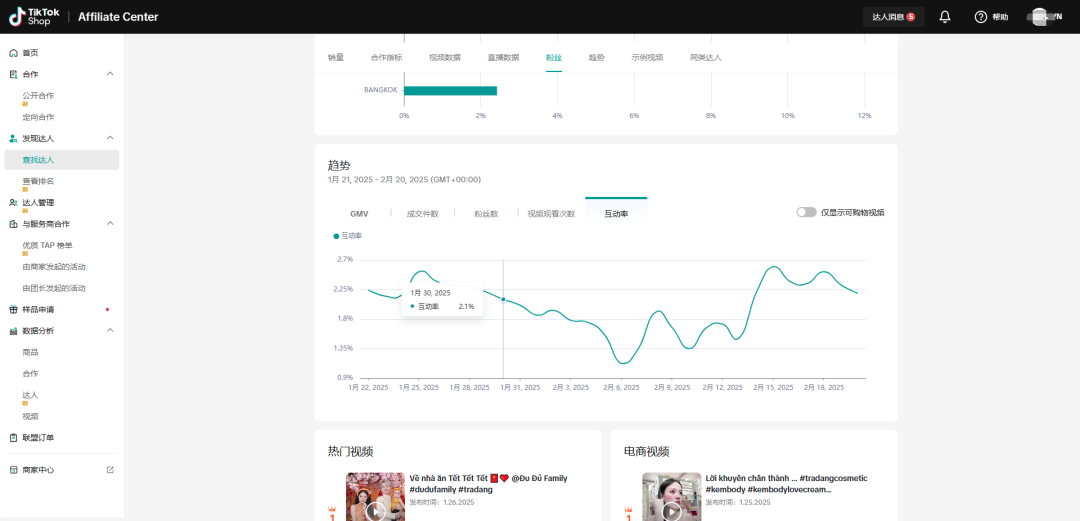Collapse the 合作 sidebar section
The height and width of the screenshot is (521, 1080).
[110, 74]
